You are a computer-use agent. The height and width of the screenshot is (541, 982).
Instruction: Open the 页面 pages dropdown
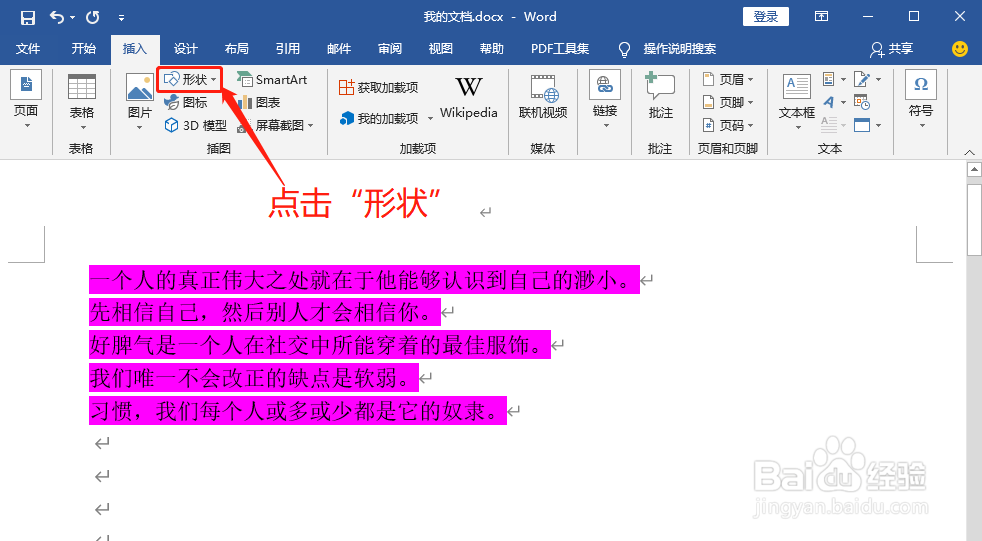click(x=26, y=100)
